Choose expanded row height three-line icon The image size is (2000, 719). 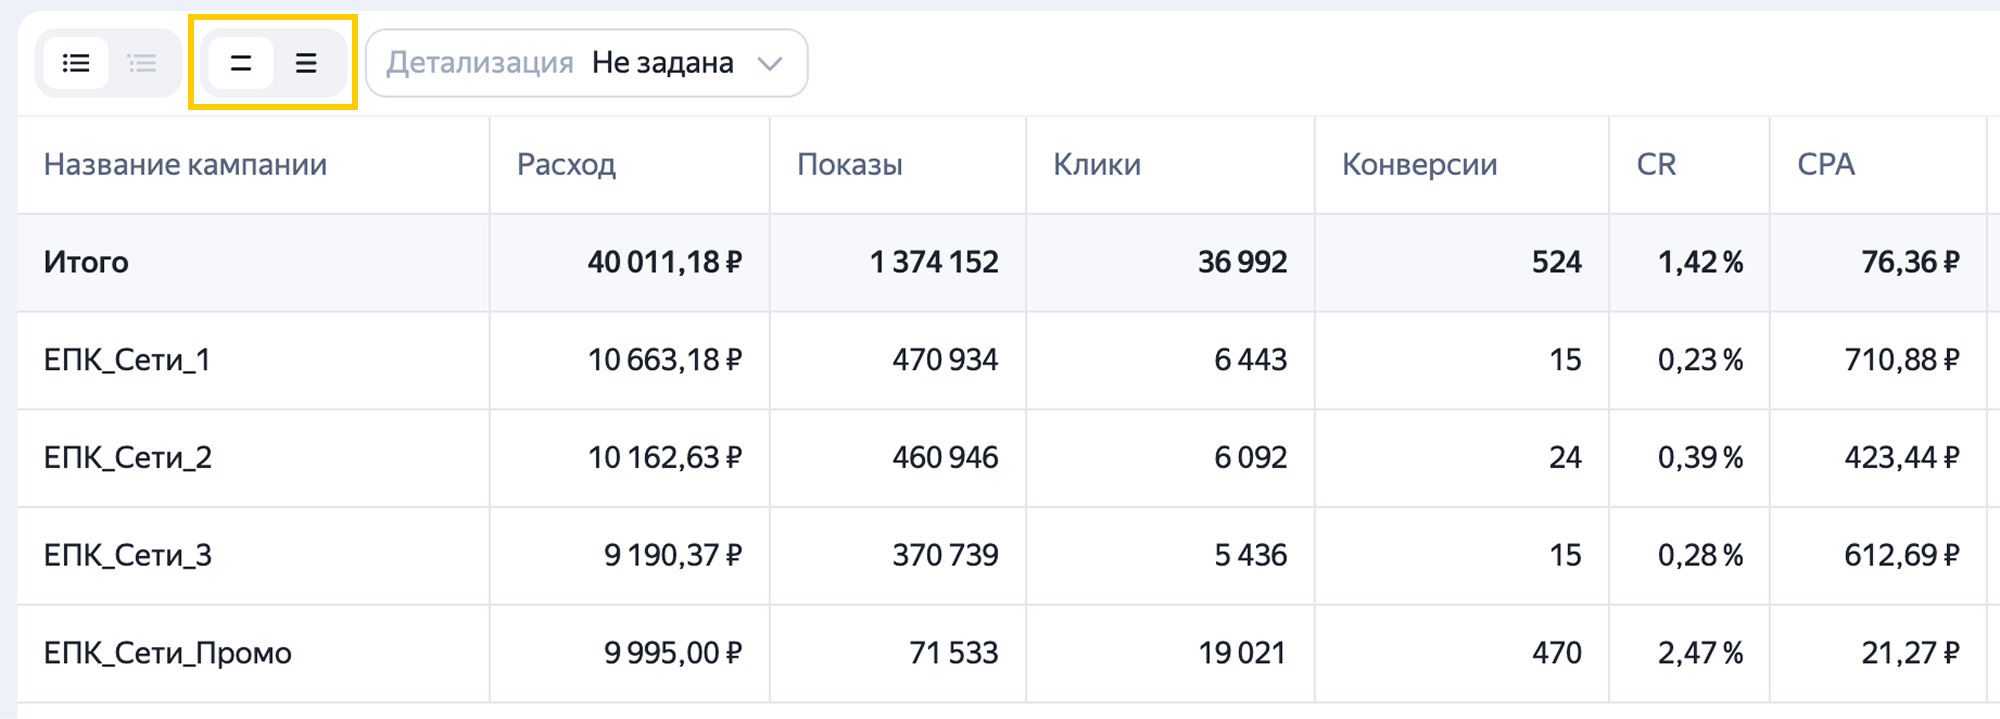pyautogui.click(x=306, y=63)
